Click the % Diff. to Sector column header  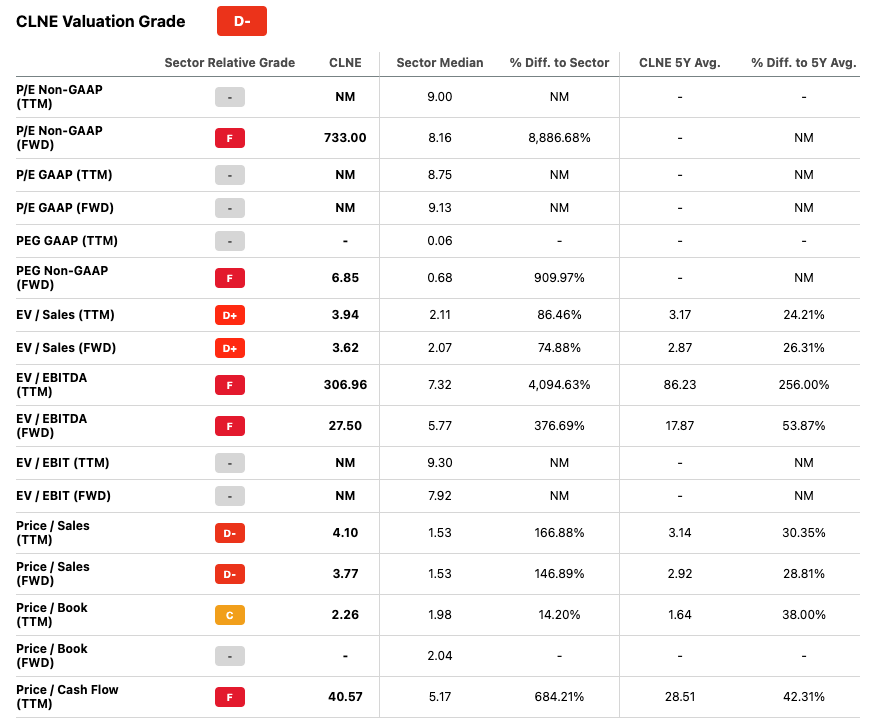pyautogui.click(x=559, y=63)
